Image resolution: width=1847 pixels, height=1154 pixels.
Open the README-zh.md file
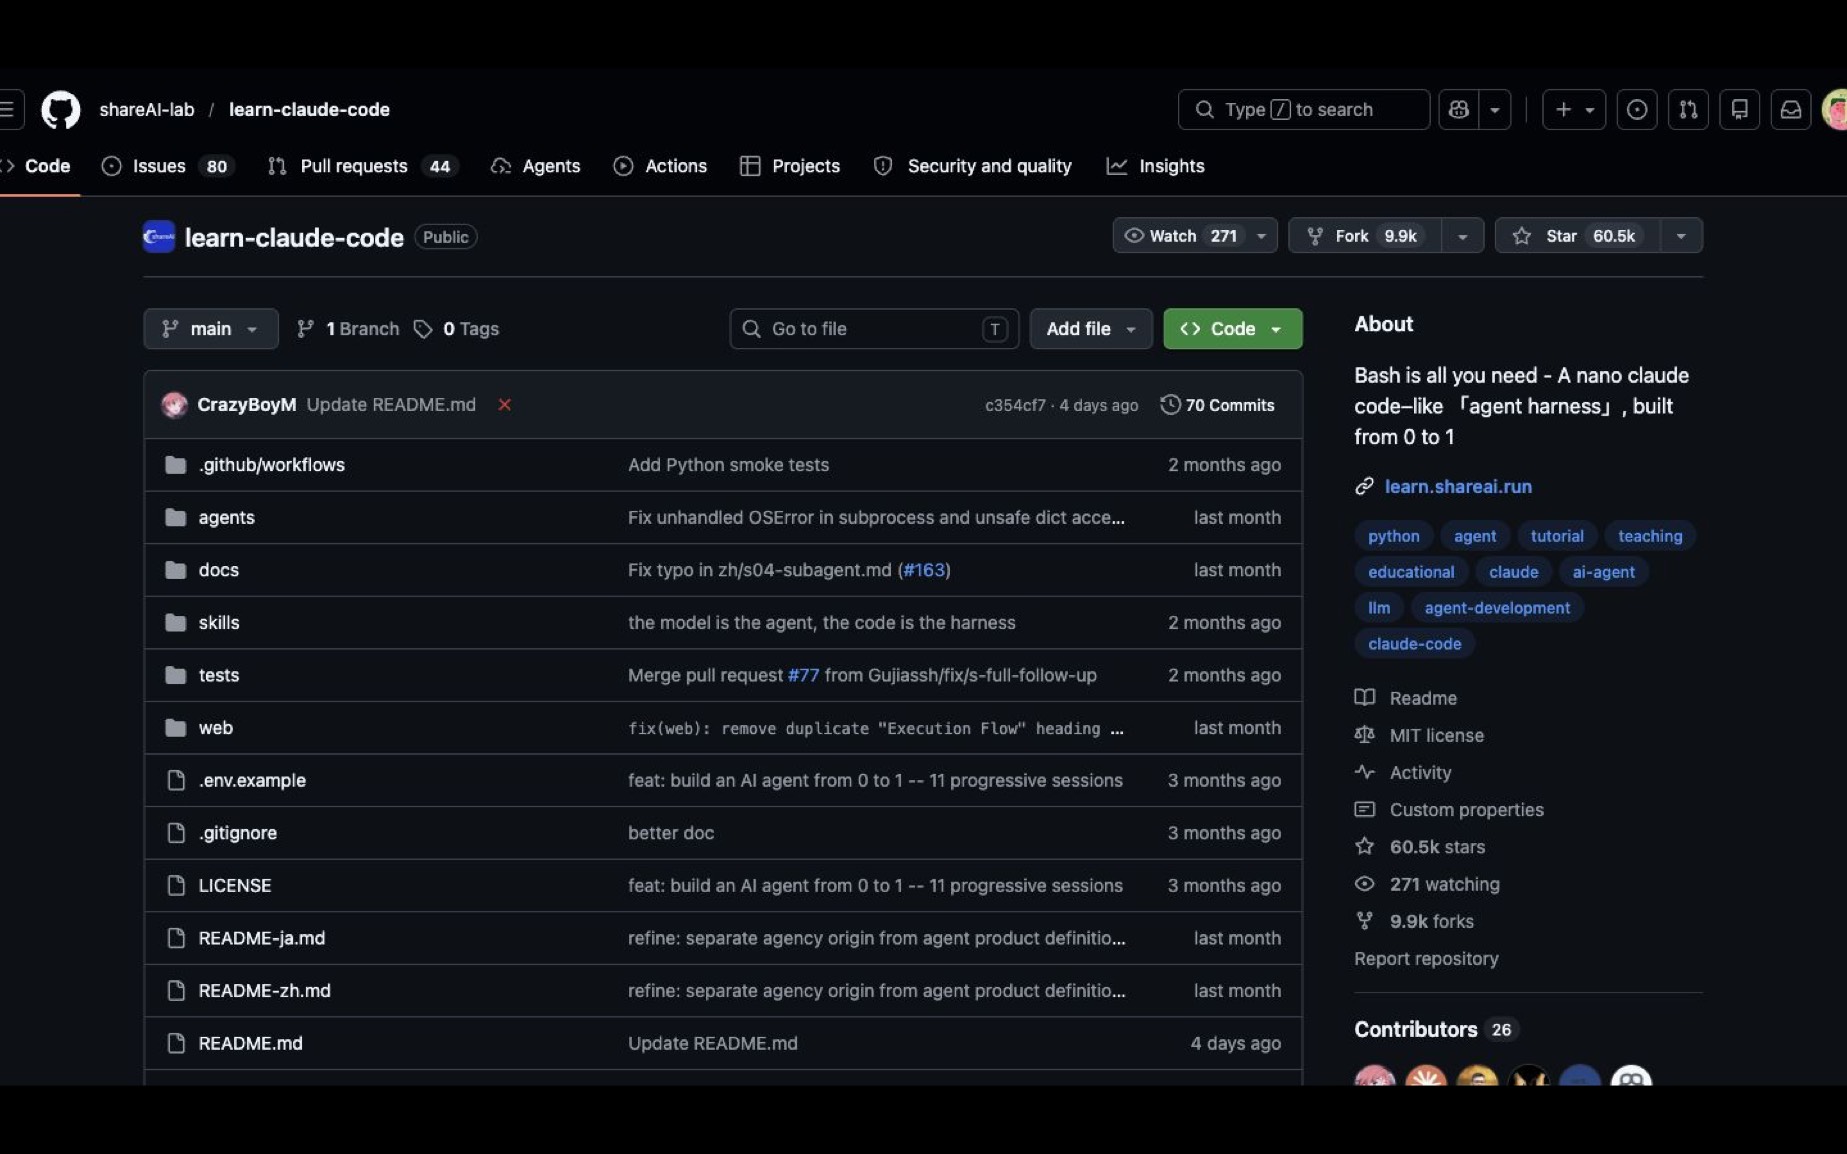point(264,991)
